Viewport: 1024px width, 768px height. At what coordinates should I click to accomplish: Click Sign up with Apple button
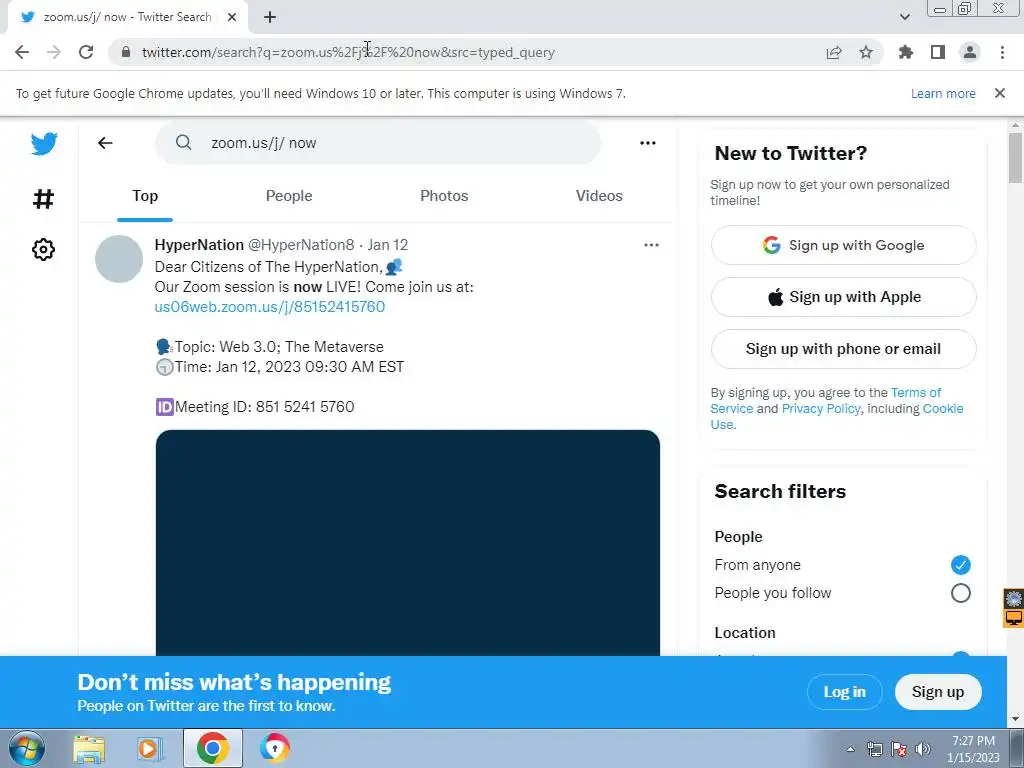click(843, 297)
